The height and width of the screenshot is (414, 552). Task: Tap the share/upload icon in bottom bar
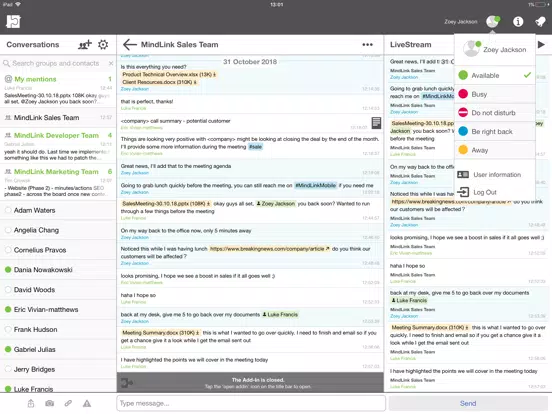31,403
